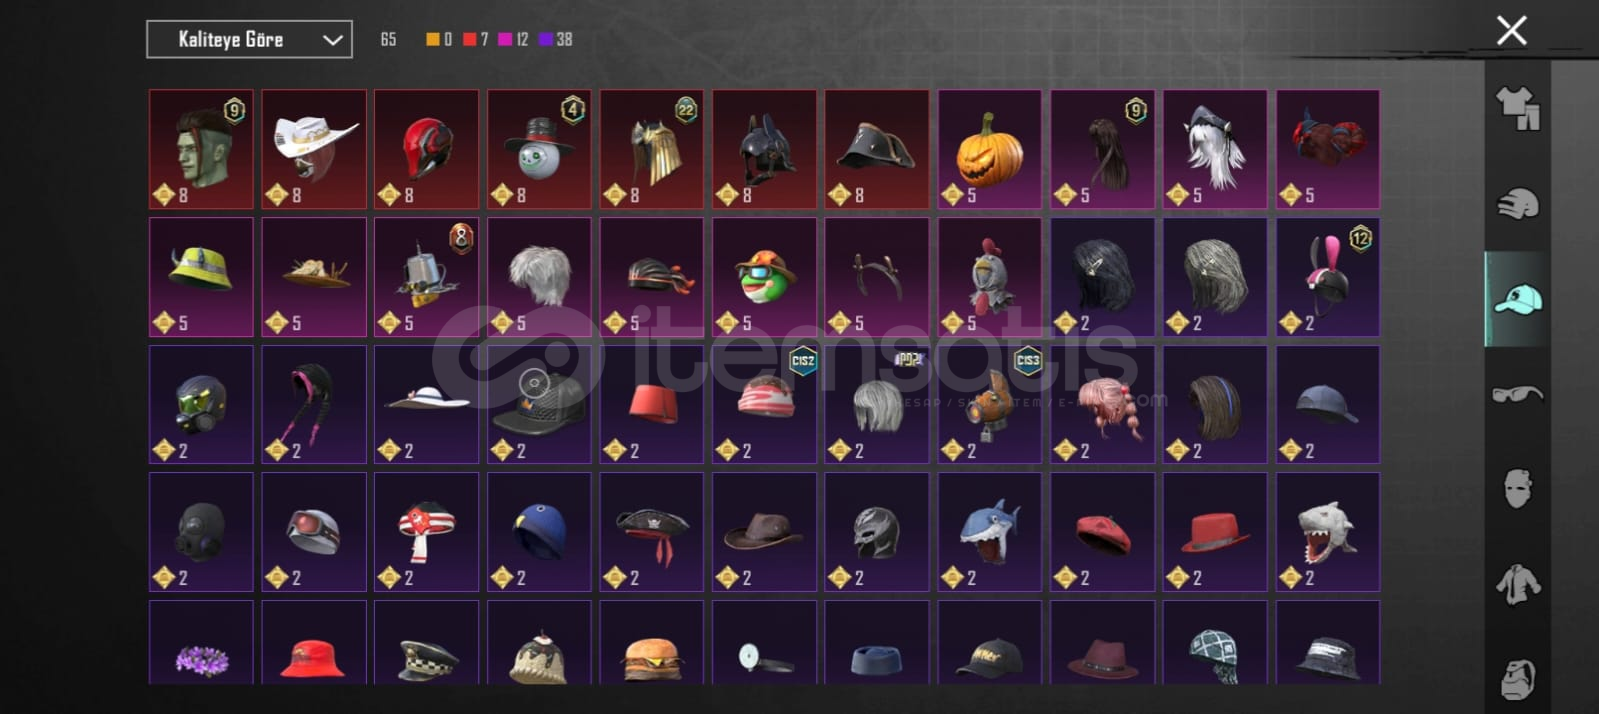This screenshot has width=1599, height=714.
Task: Select the chicken costume head item
Action: pyautogui.click(x=989, y=277)
